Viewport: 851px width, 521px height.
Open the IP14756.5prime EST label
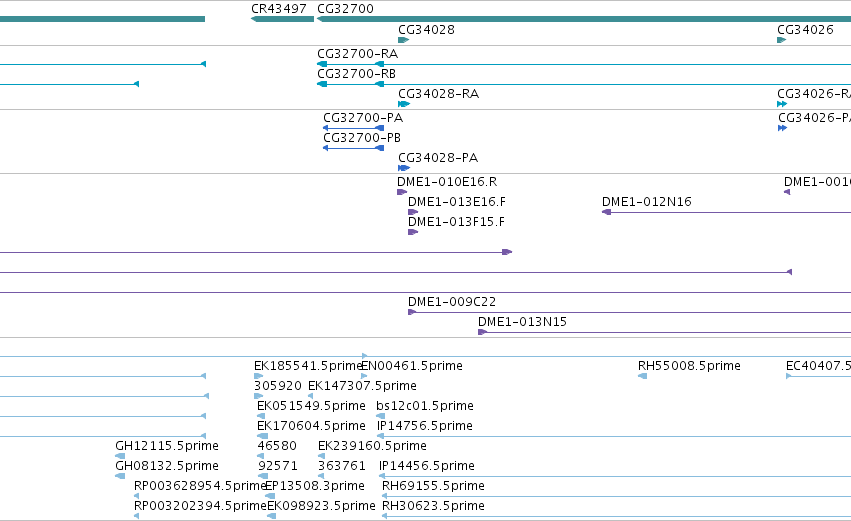(x=424, y=426)
